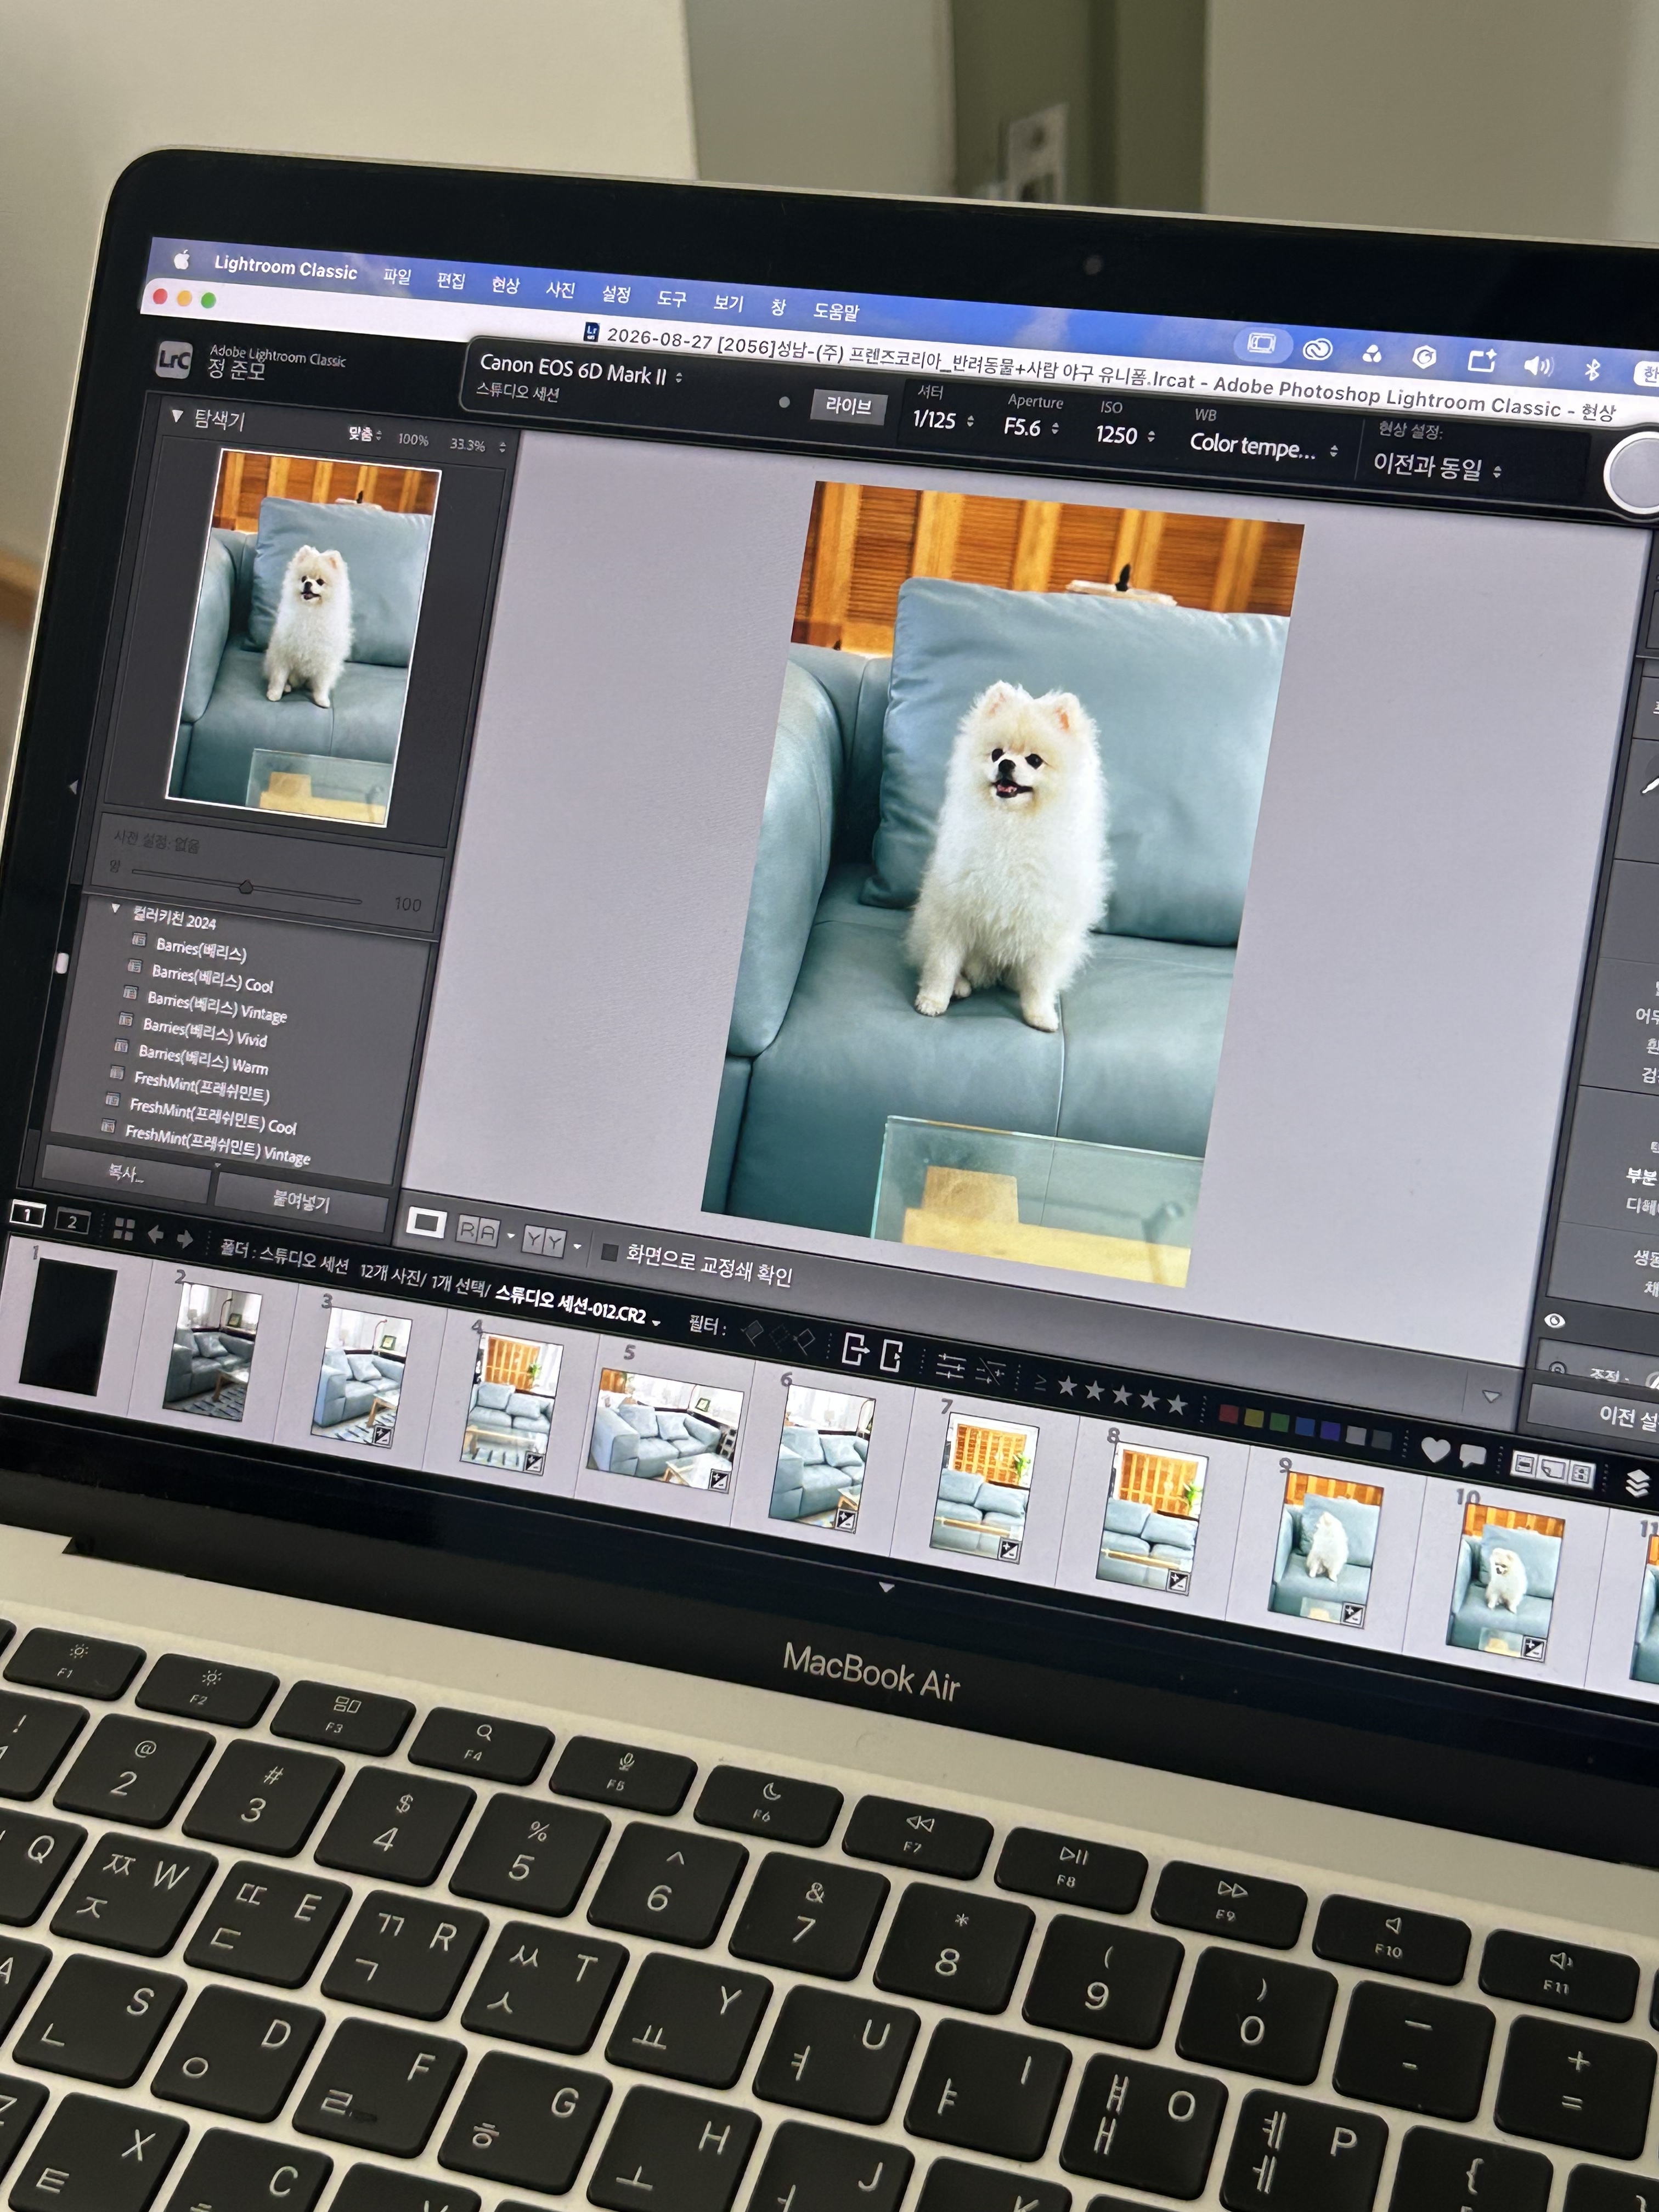Toggle the eye visibility icon in the right panel
Screen dimensions: 1659x2212
tap(1554, 1321)
